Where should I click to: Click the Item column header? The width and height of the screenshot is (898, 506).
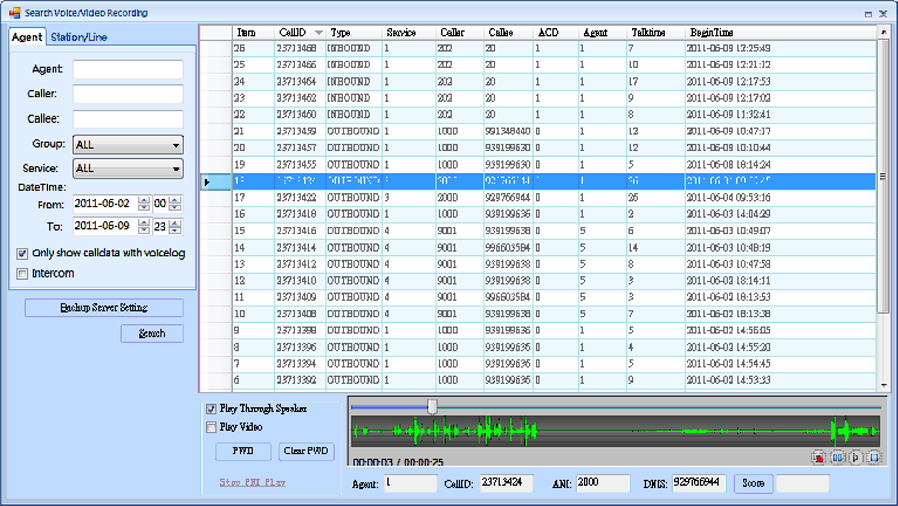253,33
